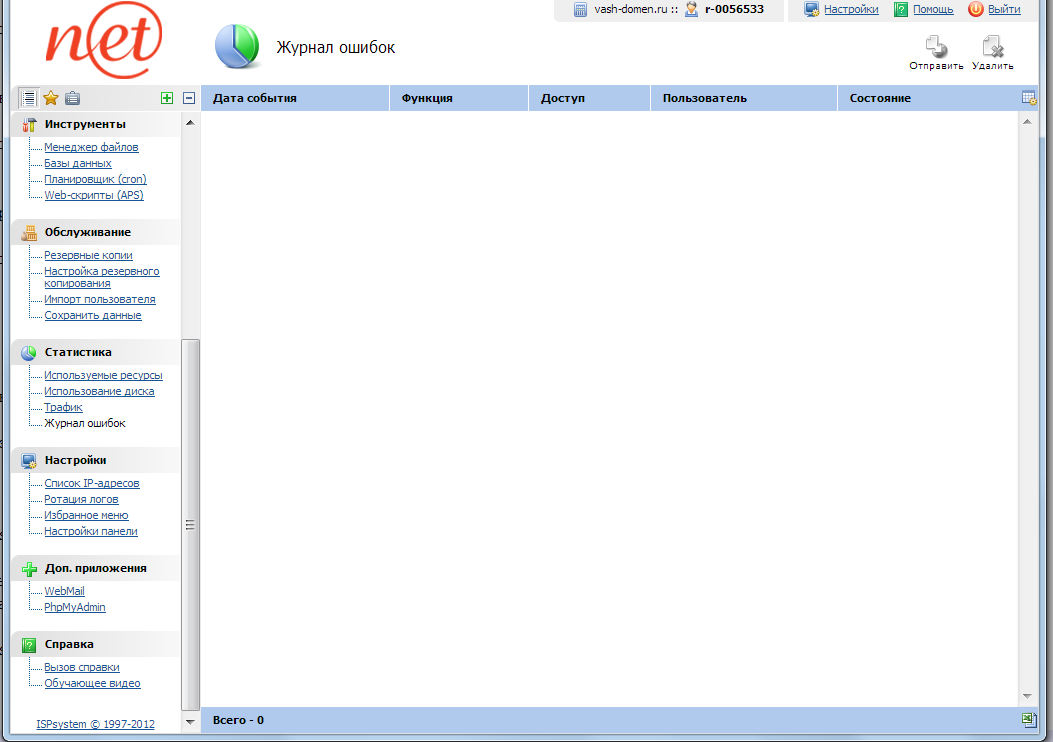
Task: Click sidebar scrollbar down arrow
Action: click(190, 721)
